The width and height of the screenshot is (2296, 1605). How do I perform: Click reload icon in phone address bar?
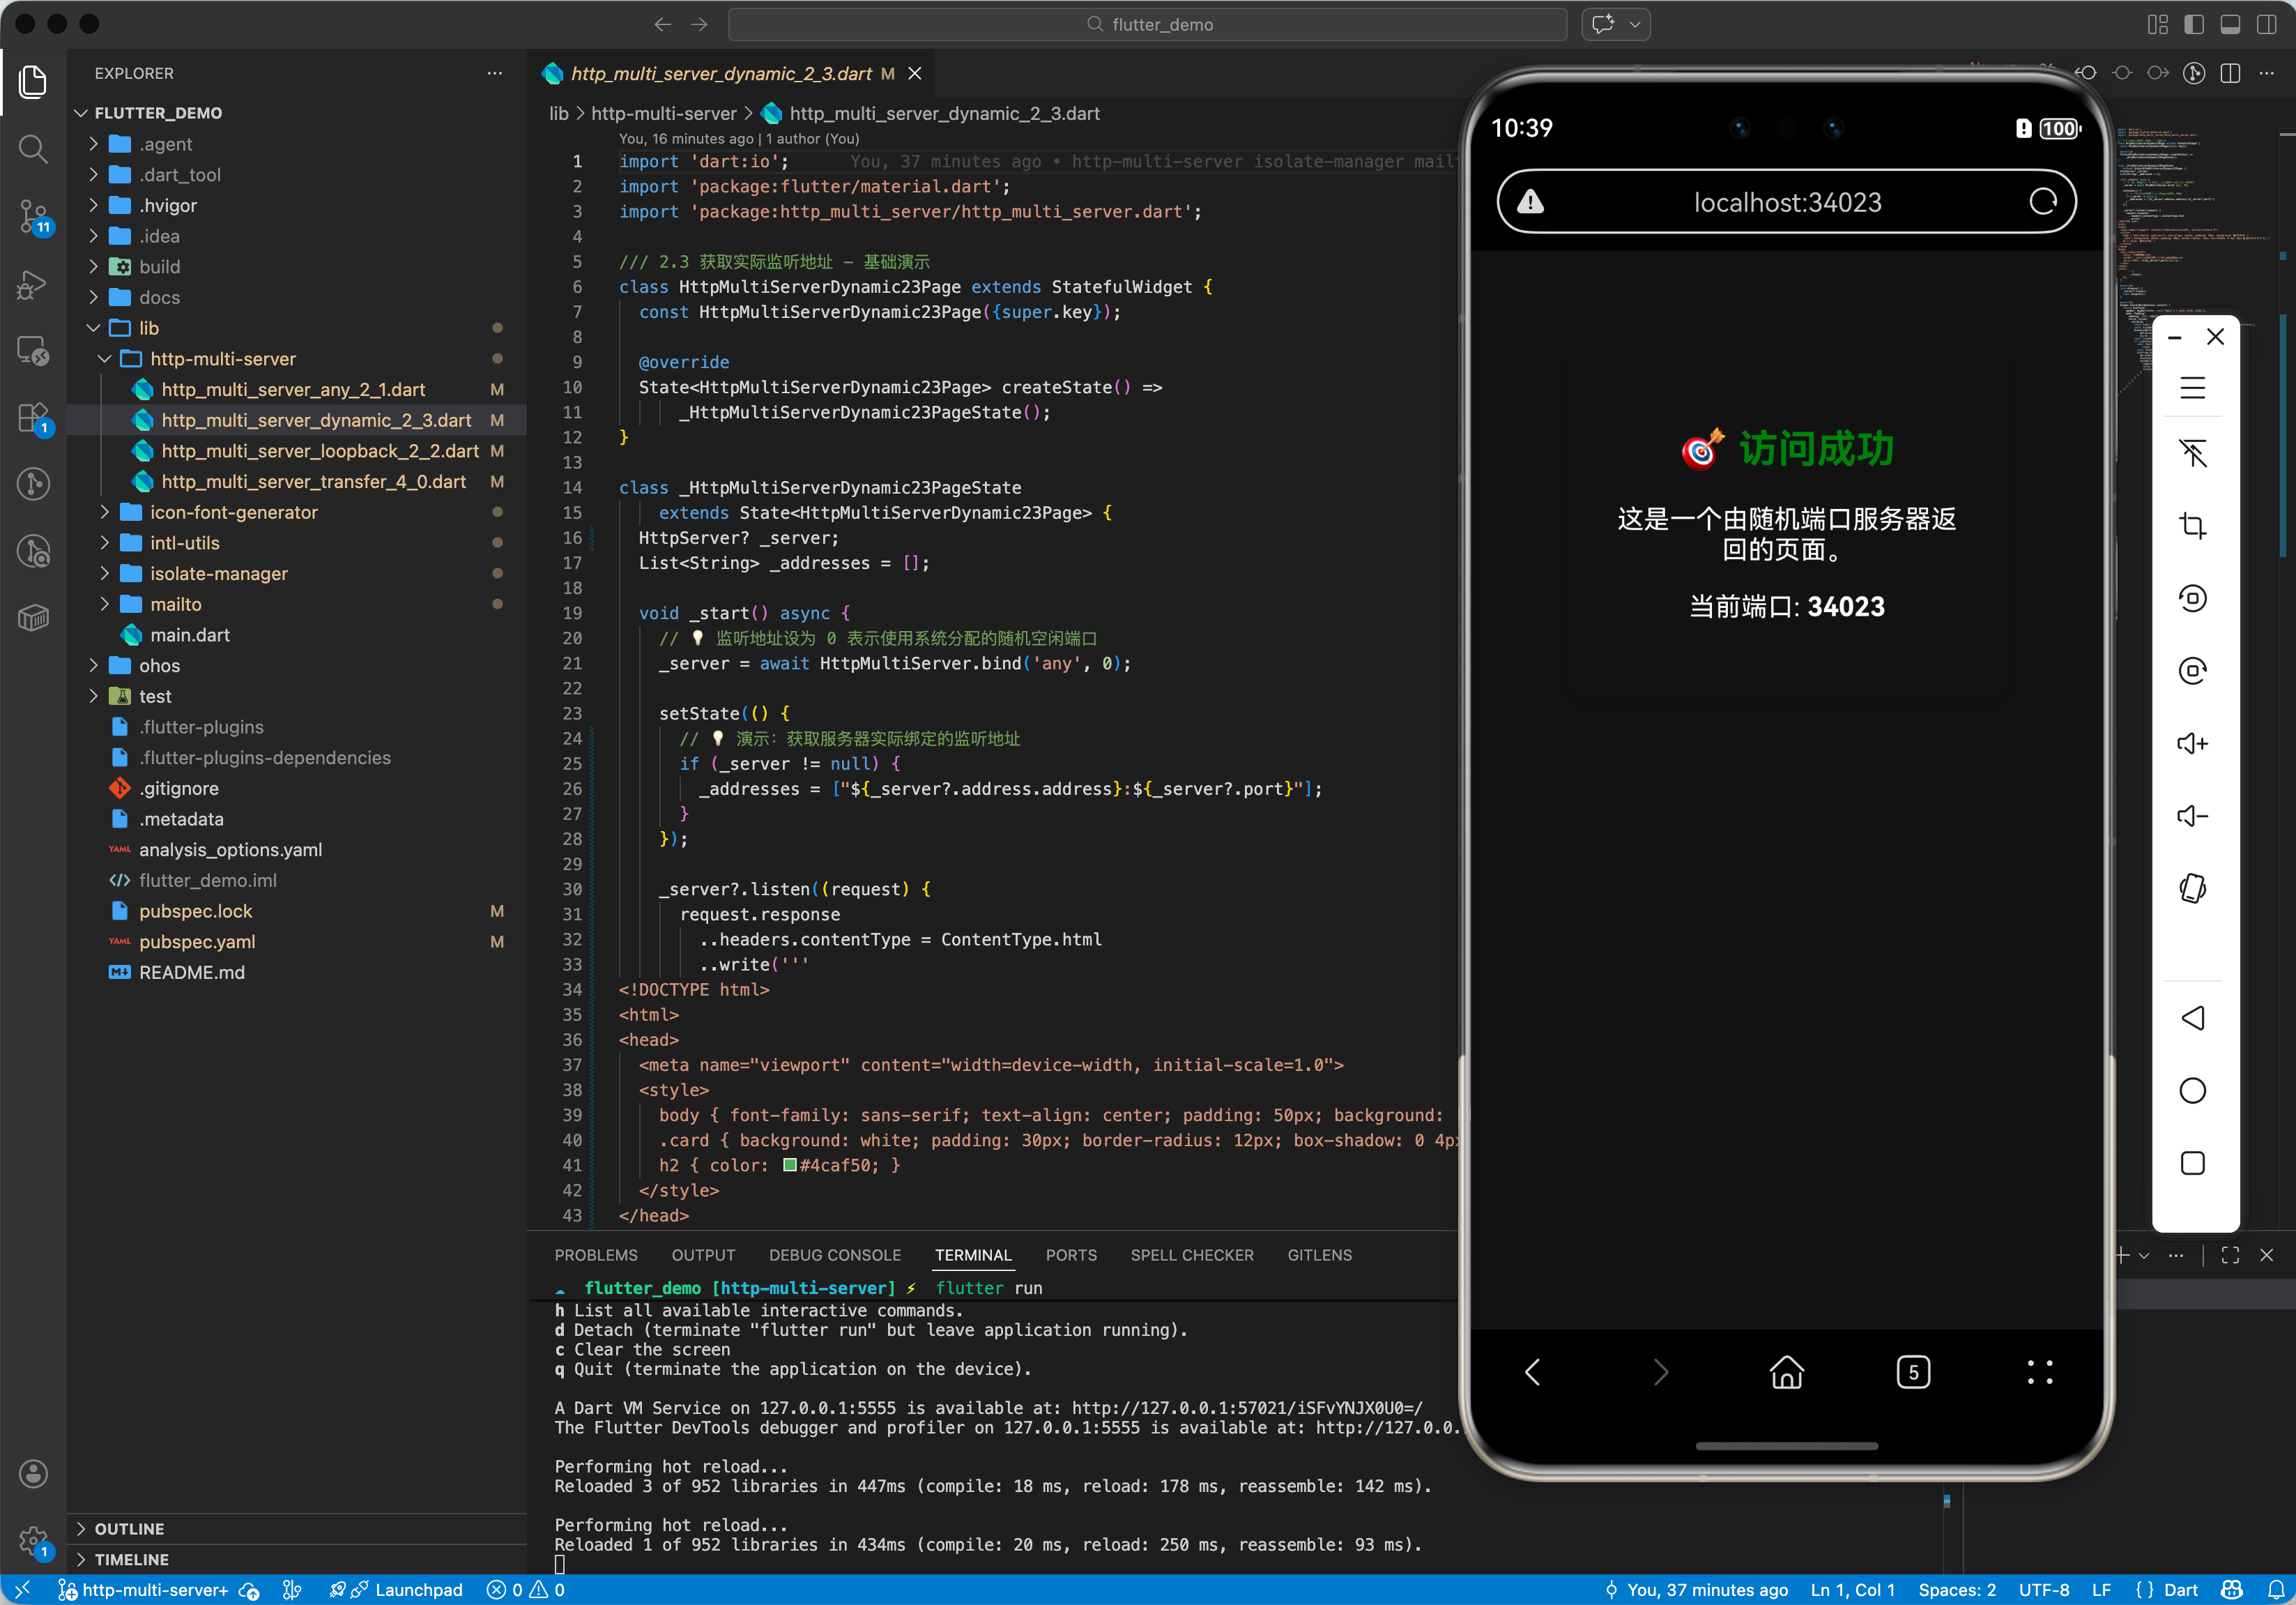click(2043, 202)
